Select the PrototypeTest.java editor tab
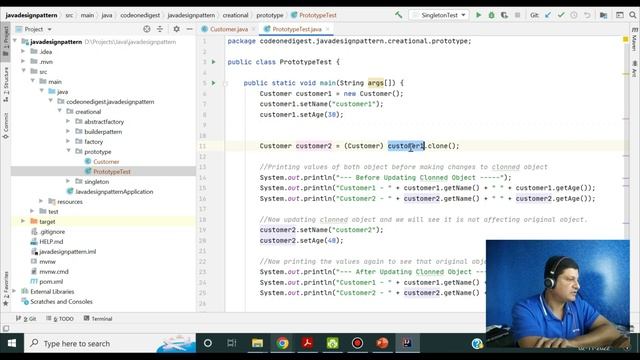 [x=297, y=29]
